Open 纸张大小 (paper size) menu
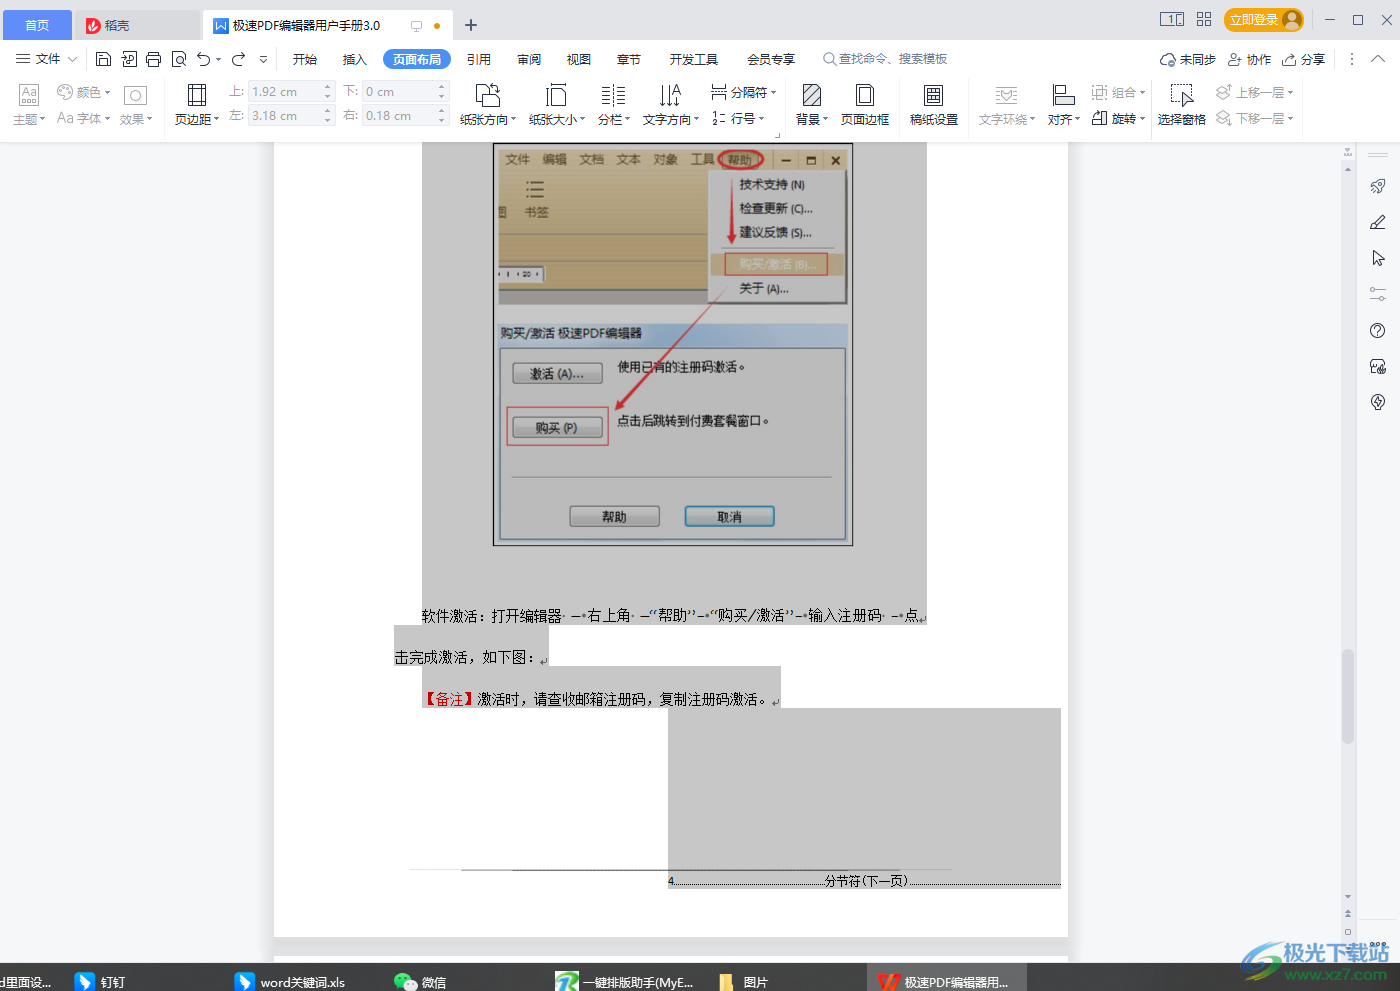Screen dimensions: 1400x991 click(x=557, y=104)
